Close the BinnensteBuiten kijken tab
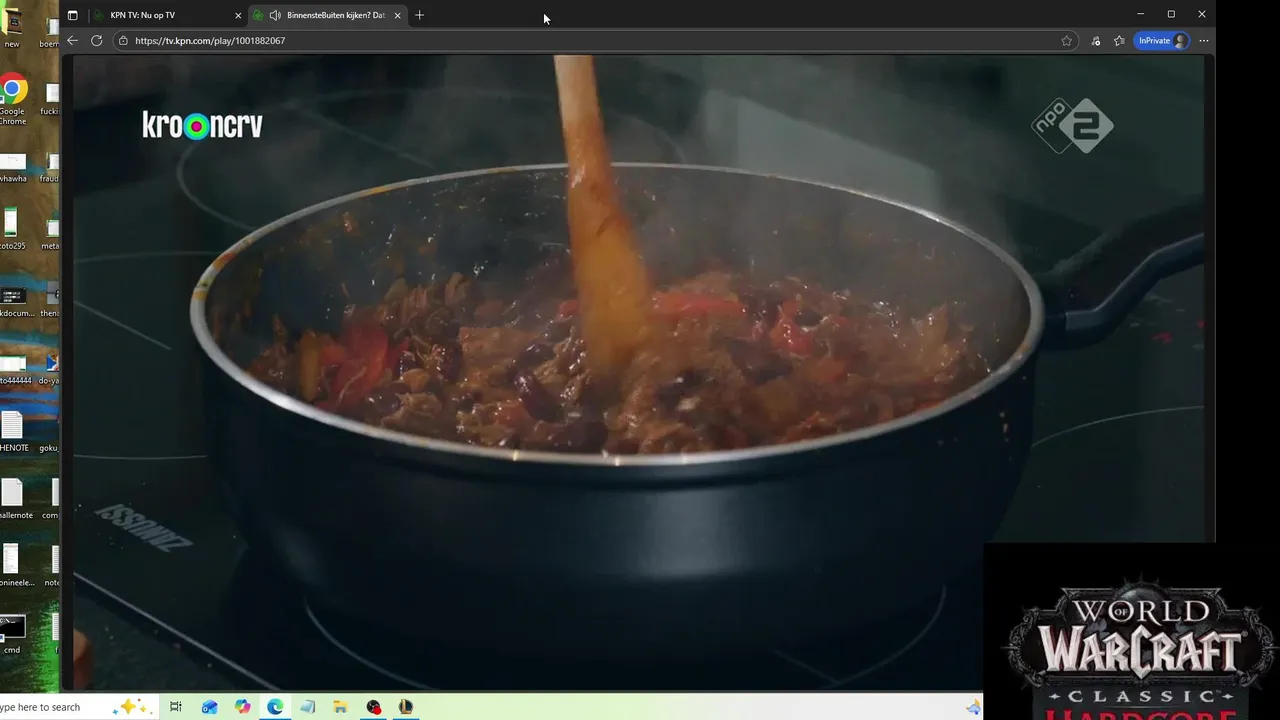The height and width of the screenshot is (720, 1280). (x=397, y=15)
